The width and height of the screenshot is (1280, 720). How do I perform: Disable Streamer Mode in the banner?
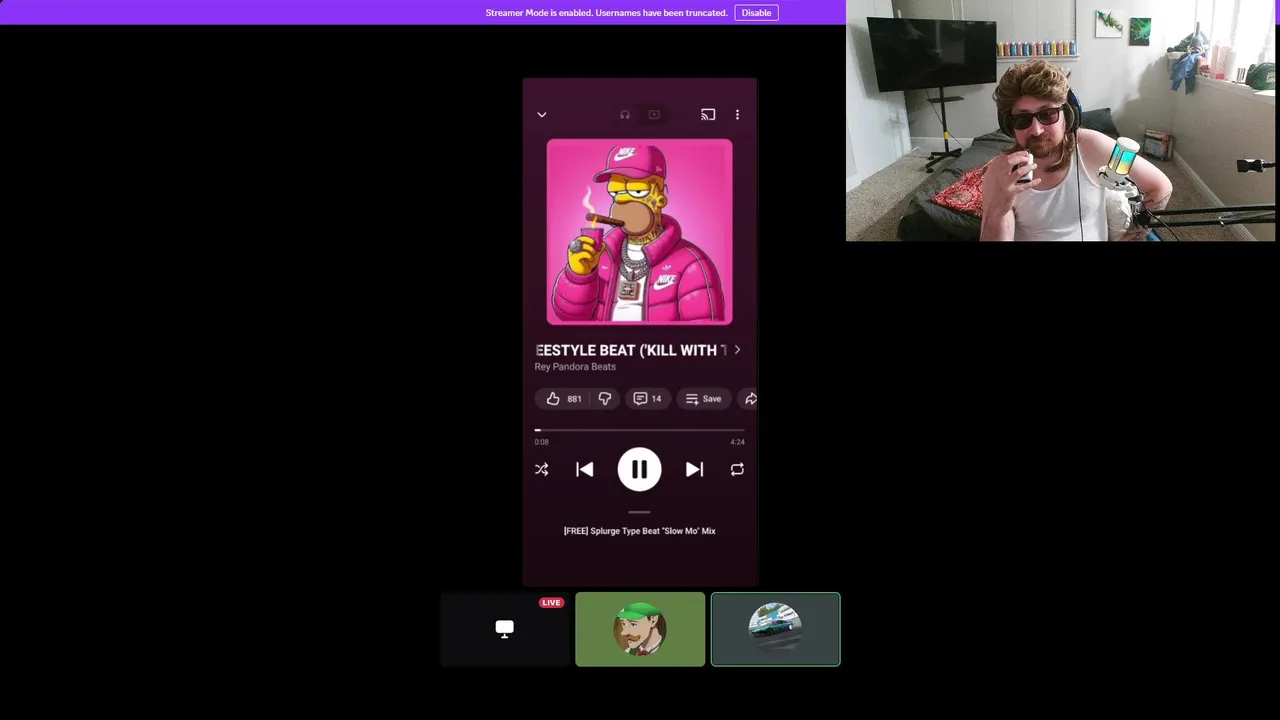(756, 13)
